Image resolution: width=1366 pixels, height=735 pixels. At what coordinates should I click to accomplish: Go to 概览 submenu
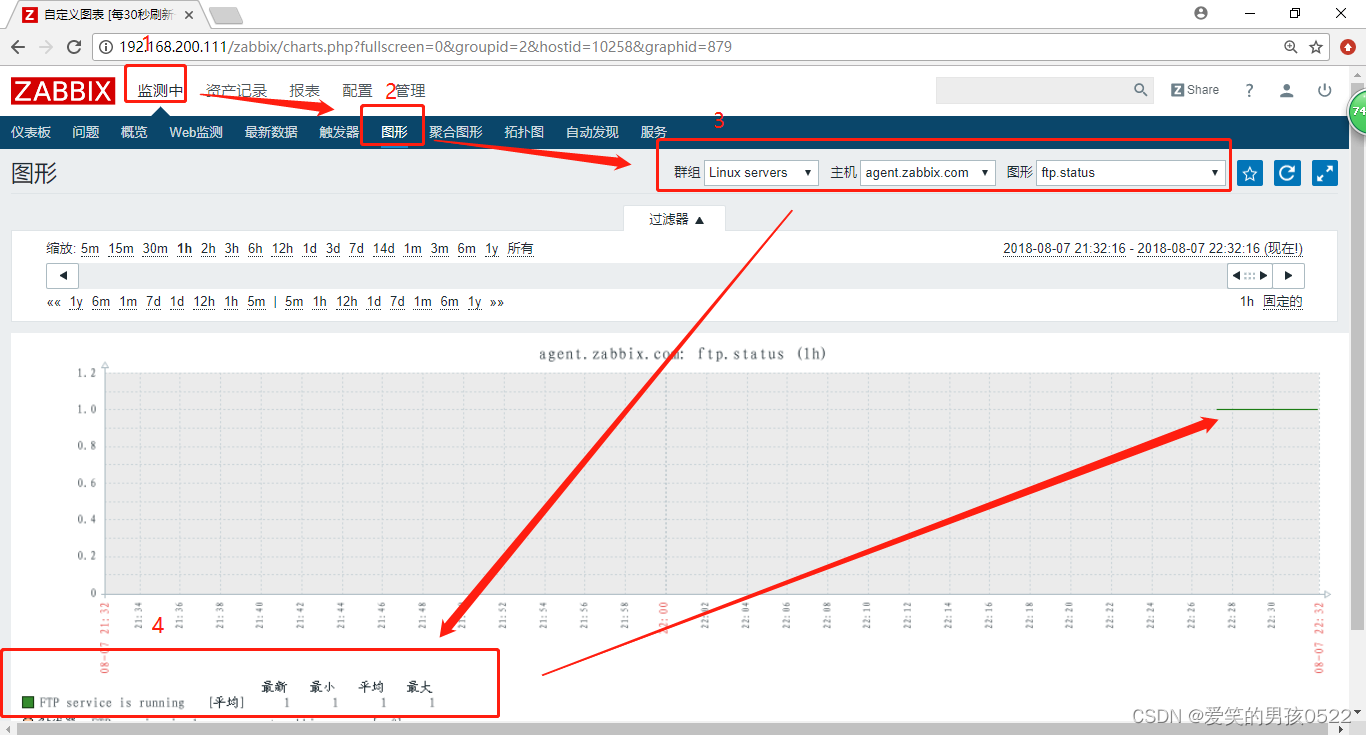[x=134, y=132]
